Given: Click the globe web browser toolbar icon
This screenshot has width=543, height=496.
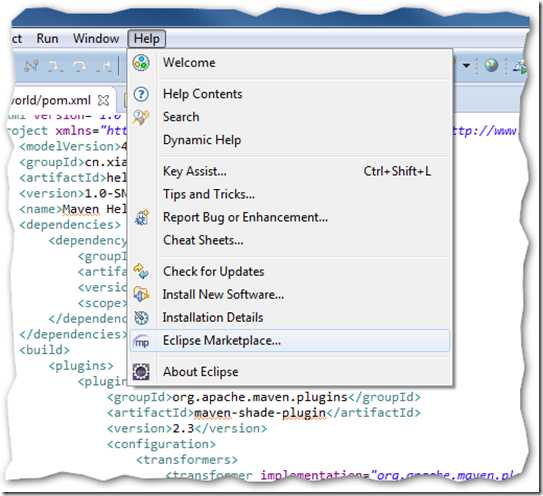Looking at the screenshot, I should pos(491,65).
